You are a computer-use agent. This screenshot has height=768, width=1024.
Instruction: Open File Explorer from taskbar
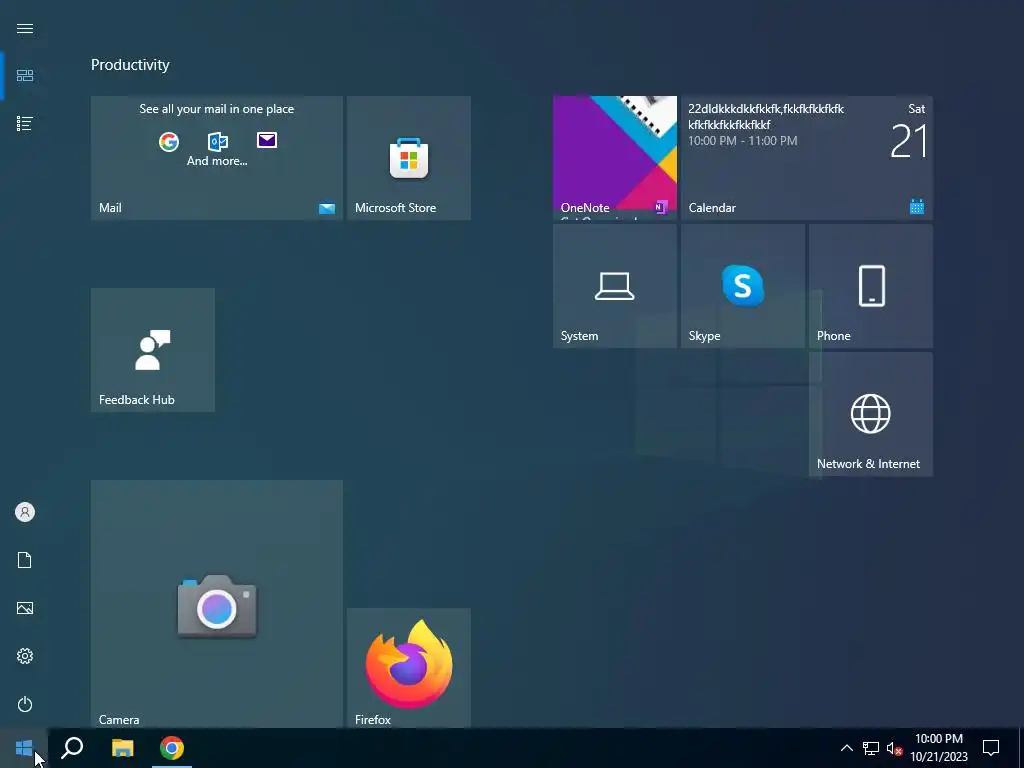coord(122,748)
